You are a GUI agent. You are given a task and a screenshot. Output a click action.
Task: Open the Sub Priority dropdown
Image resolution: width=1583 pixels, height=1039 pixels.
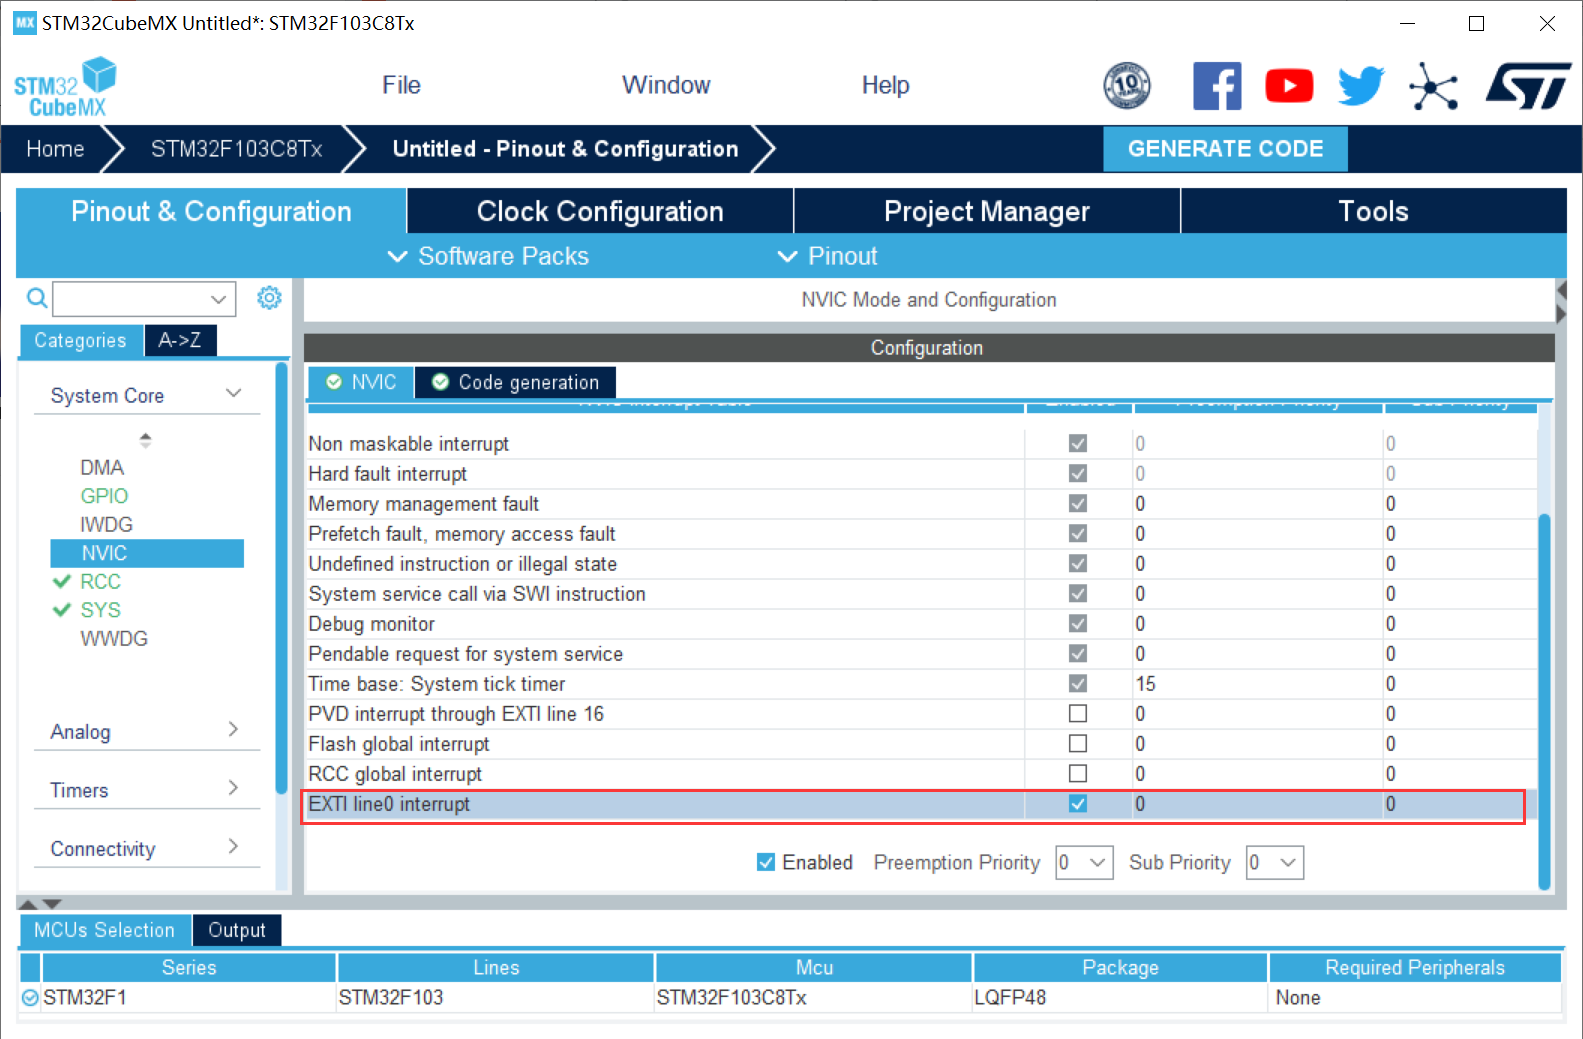[x=1275, y=862]
